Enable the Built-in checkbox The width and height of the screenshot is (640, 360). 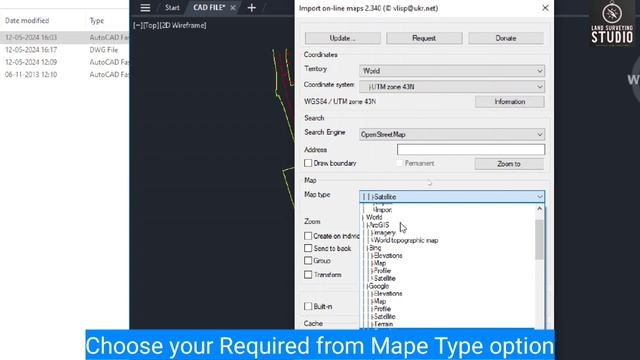click(x=308, y=306)
